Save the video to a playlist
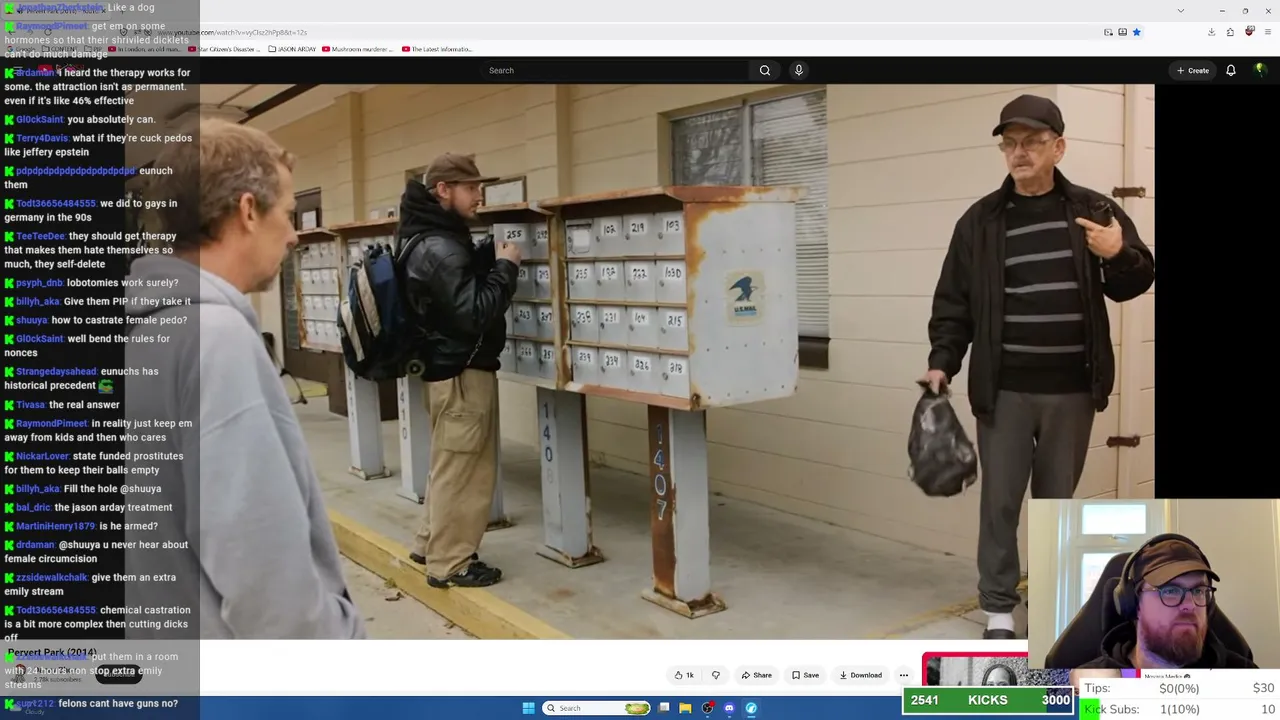1280x720 pixels. [x=805, y=675]
